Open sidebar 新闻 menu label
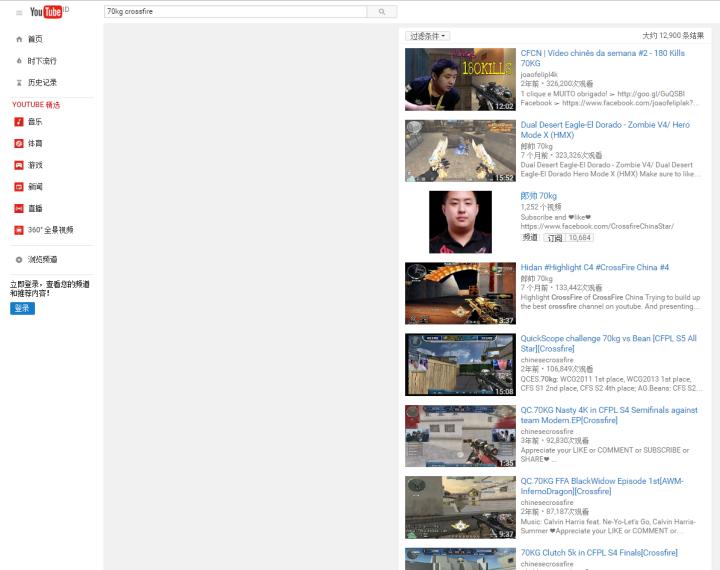 (x=35, y=186)
